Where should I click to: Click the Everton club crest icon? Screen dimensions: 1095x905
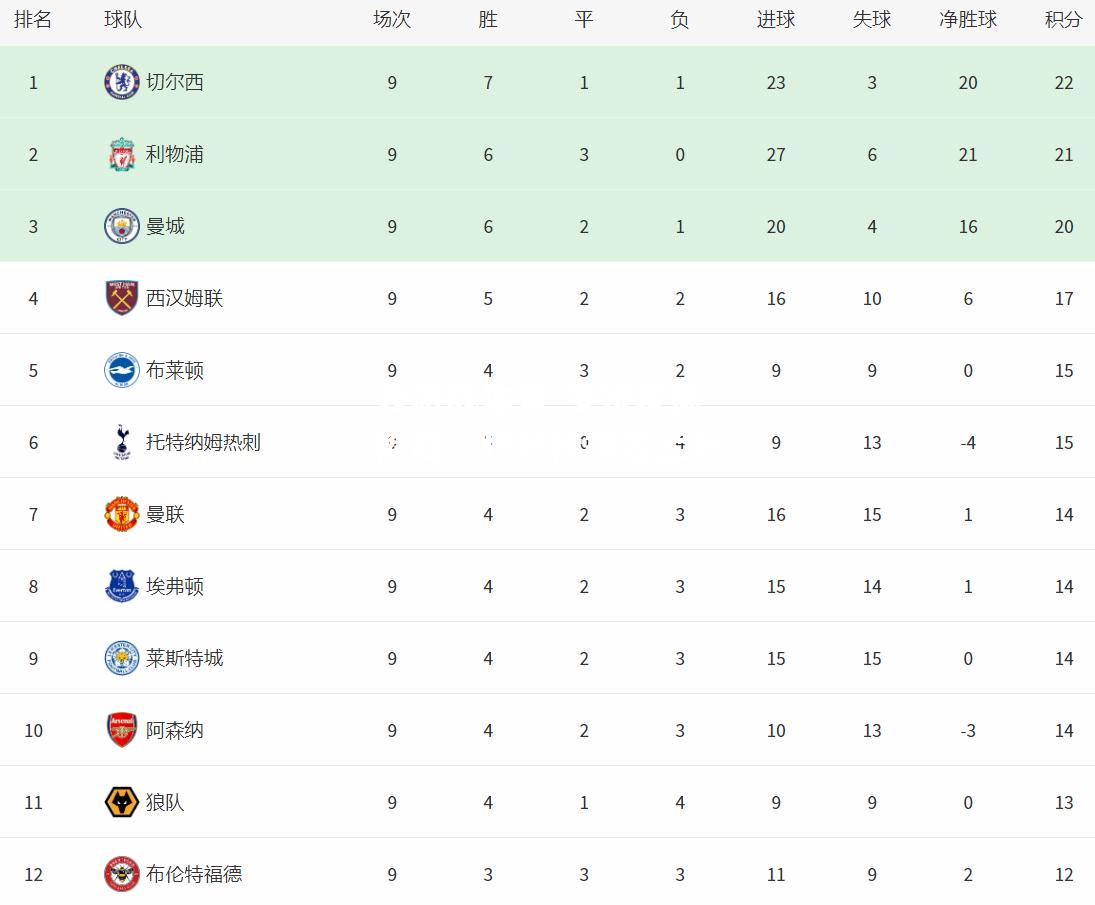122,586
